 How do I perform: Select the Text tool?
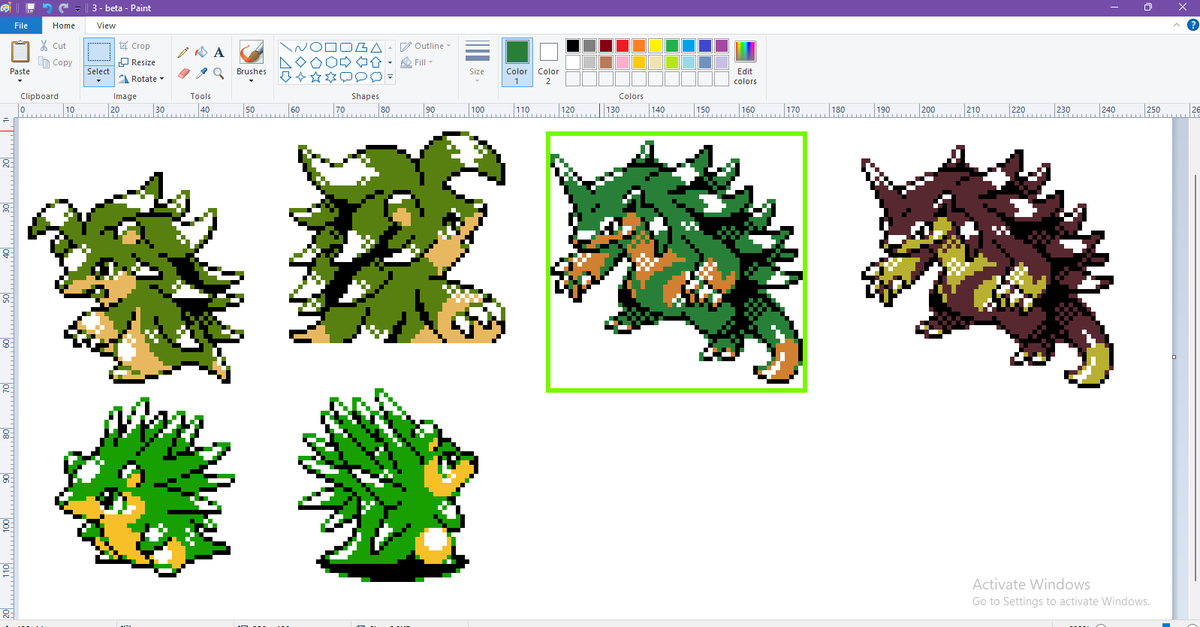(218, 52)
